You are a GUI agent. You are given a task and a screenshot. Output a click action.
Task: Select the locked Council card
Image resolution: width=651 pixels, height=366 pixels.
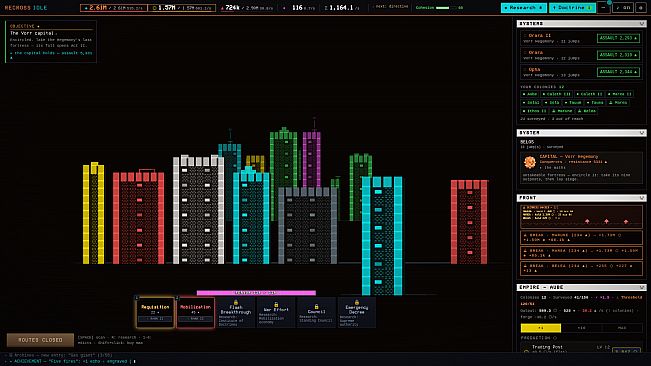coord(316,312)
